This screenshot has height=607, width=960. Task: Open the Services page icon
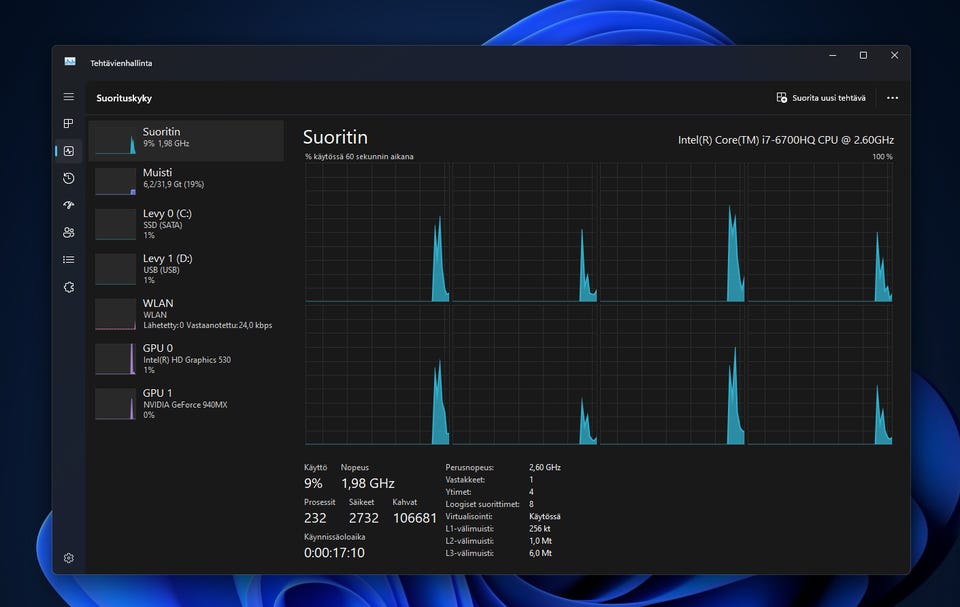pyautogui.click(x=69, y=287)
